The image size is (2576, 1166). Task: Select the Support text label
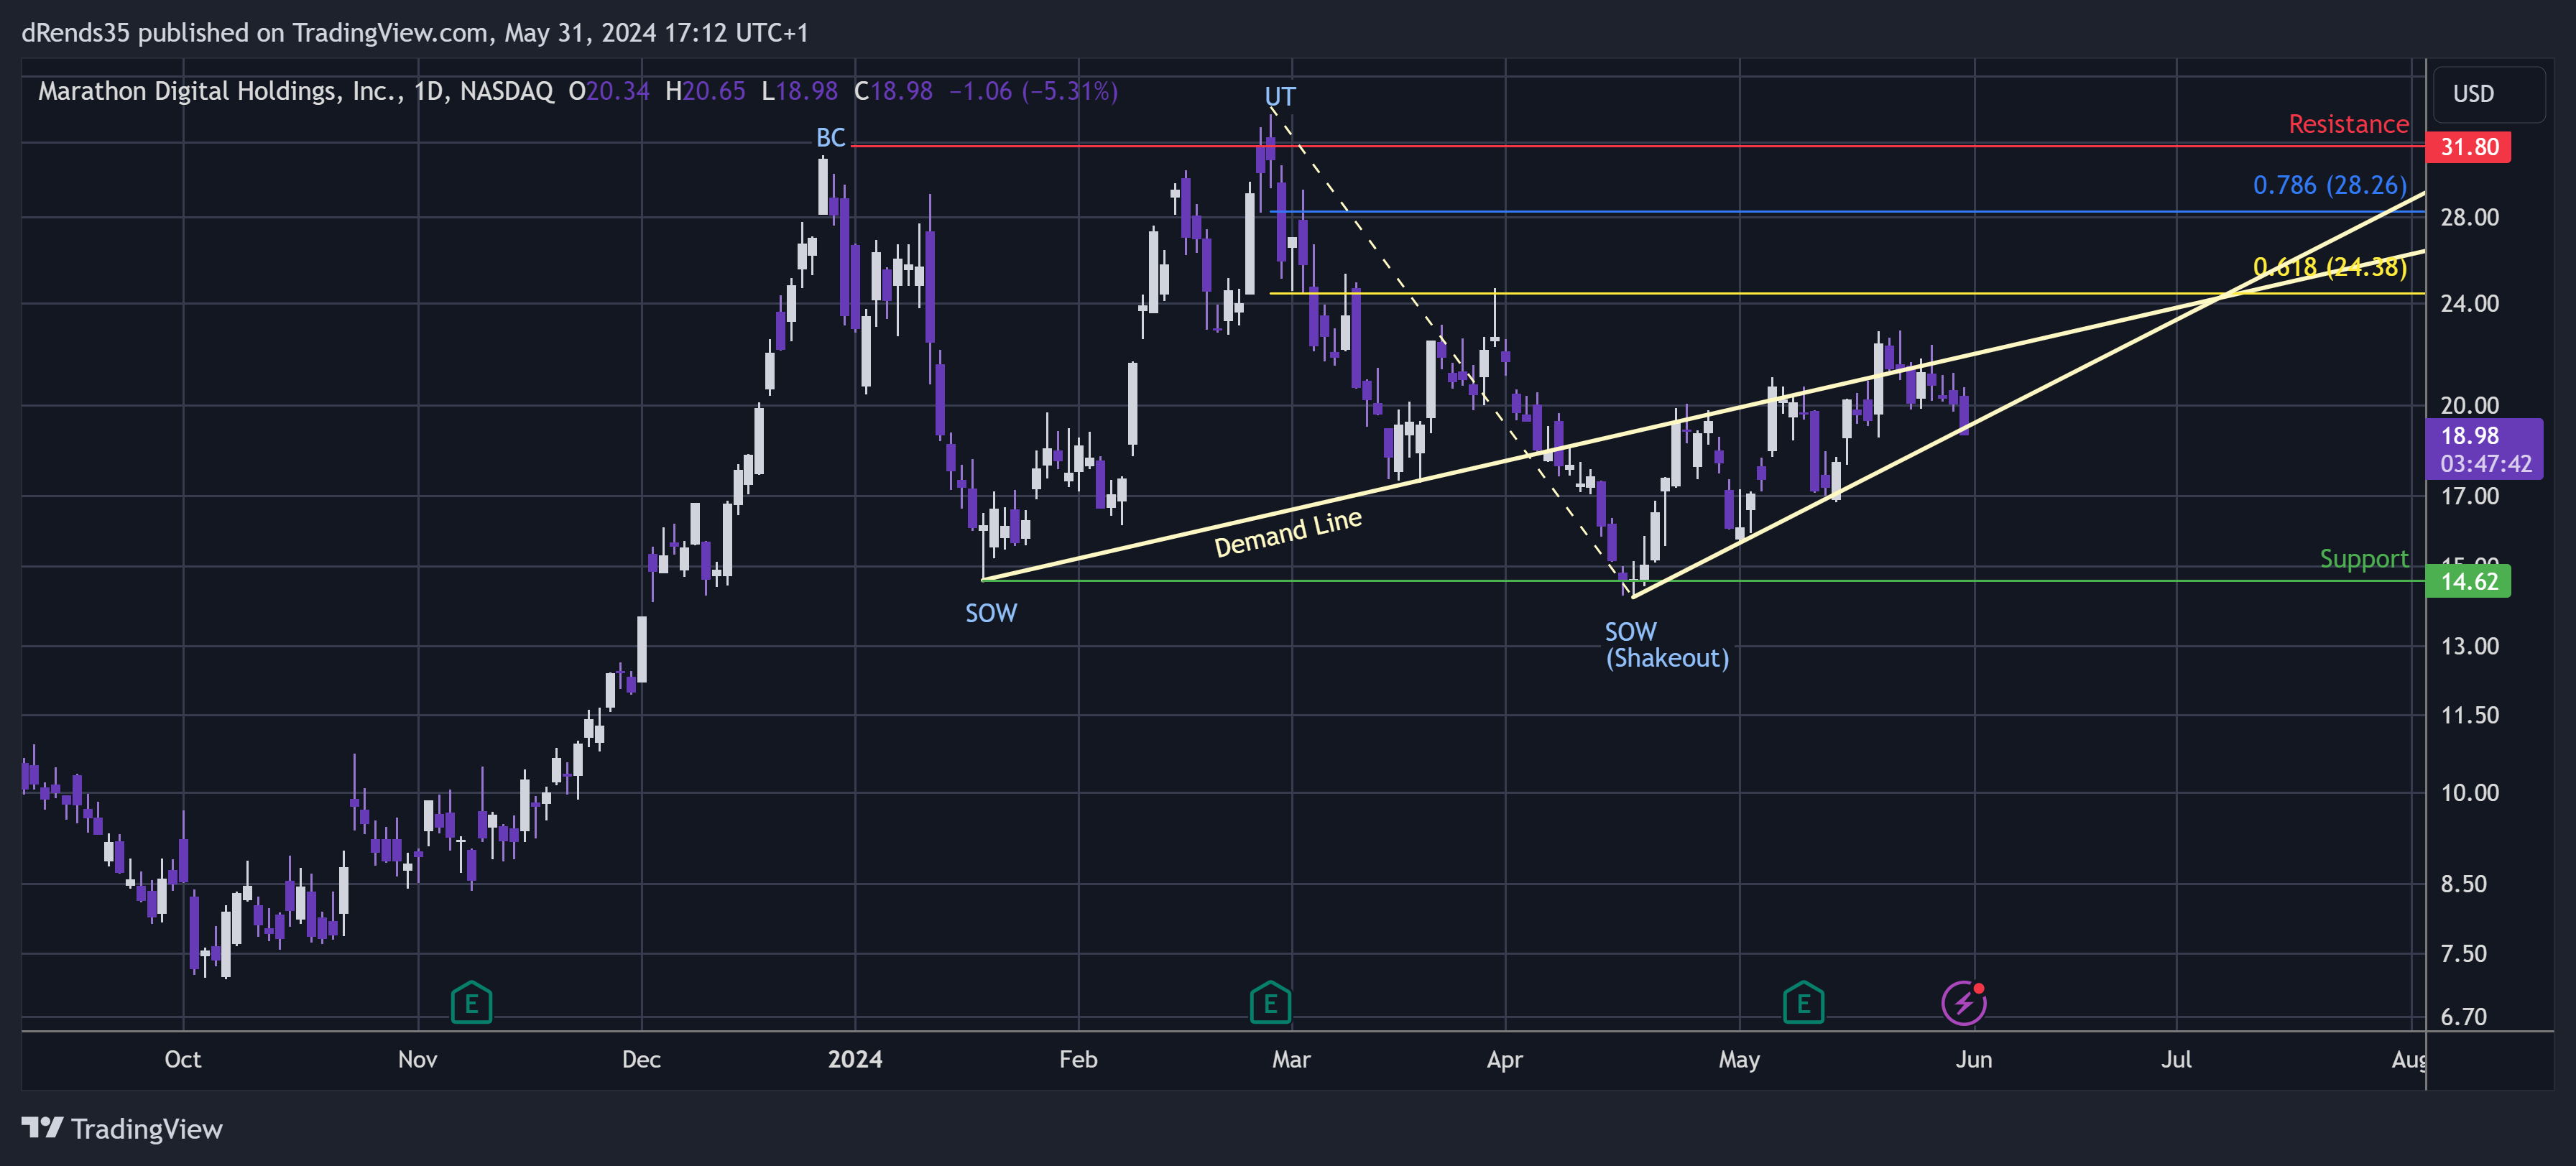2363,558
